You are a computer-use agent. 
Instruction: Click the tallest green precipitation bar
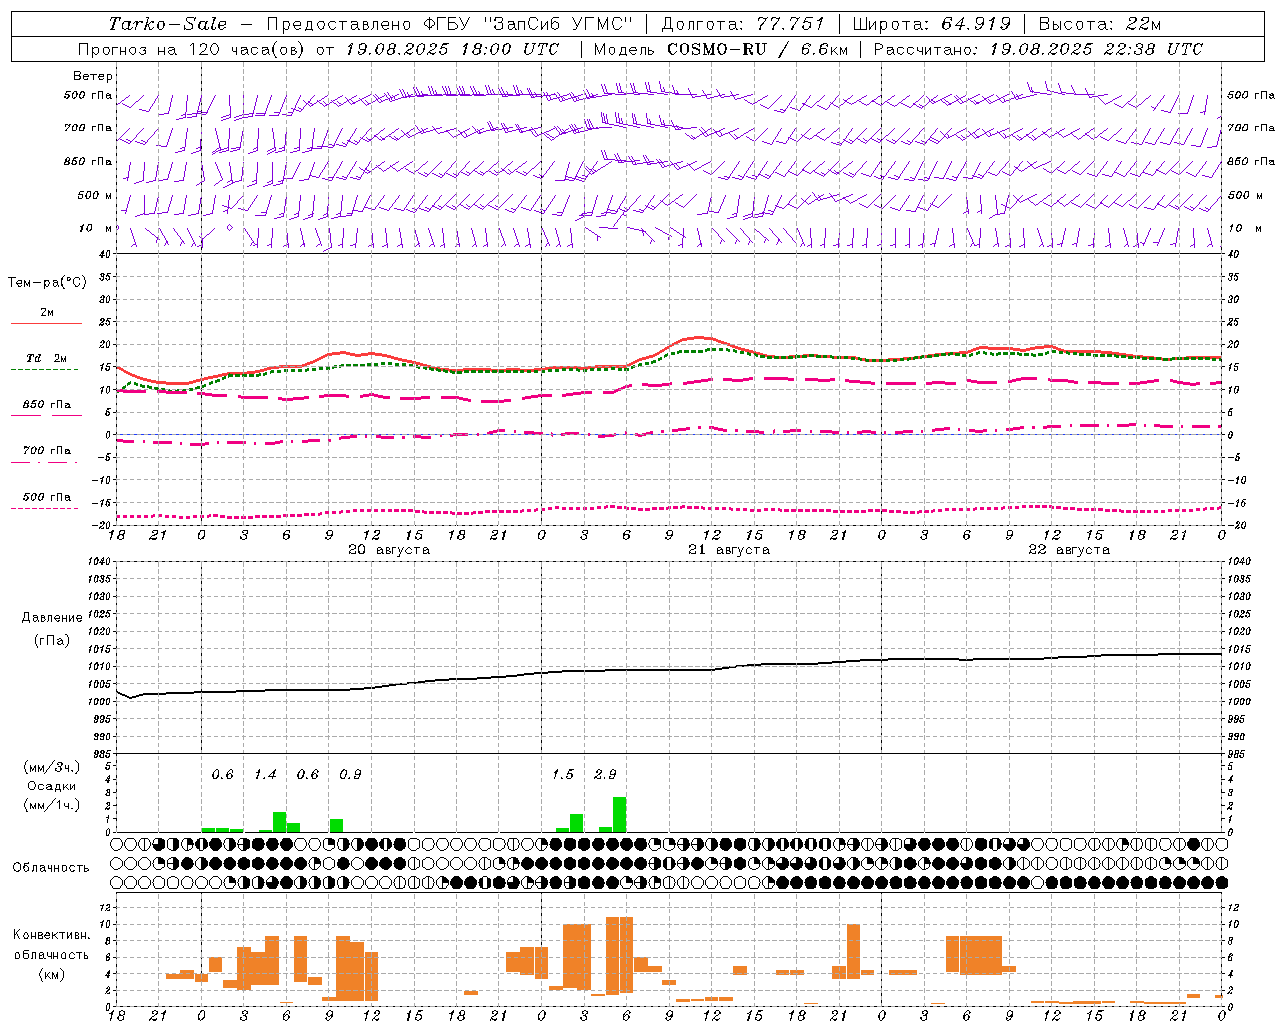coord(620,814)
